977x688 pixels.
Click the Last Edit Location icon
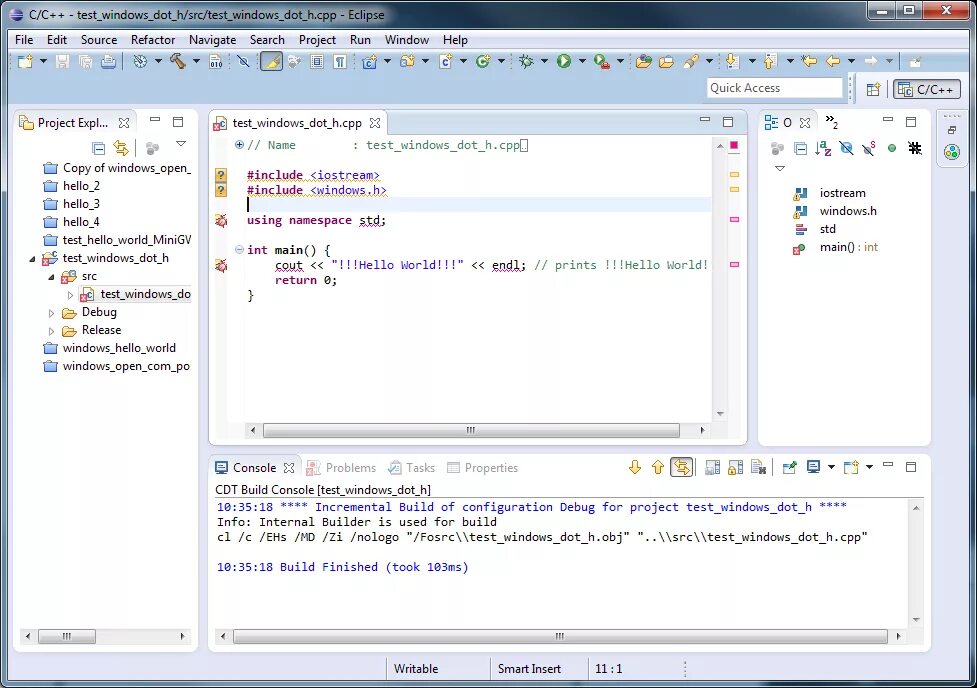809,61
